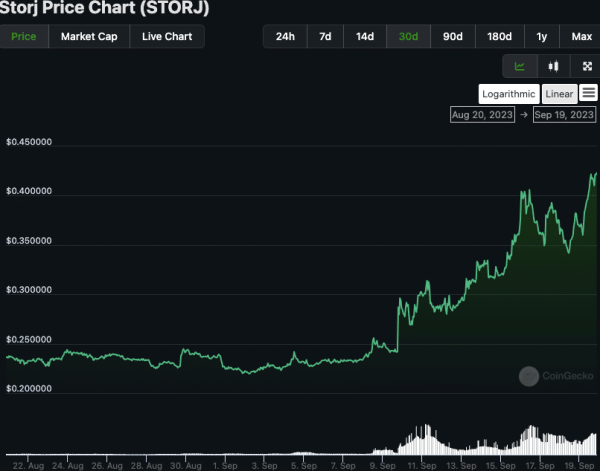Image resolution: width=600 pixels, height=471 pixels.
Task: Show the 90d price range
Action: [452, 37]
